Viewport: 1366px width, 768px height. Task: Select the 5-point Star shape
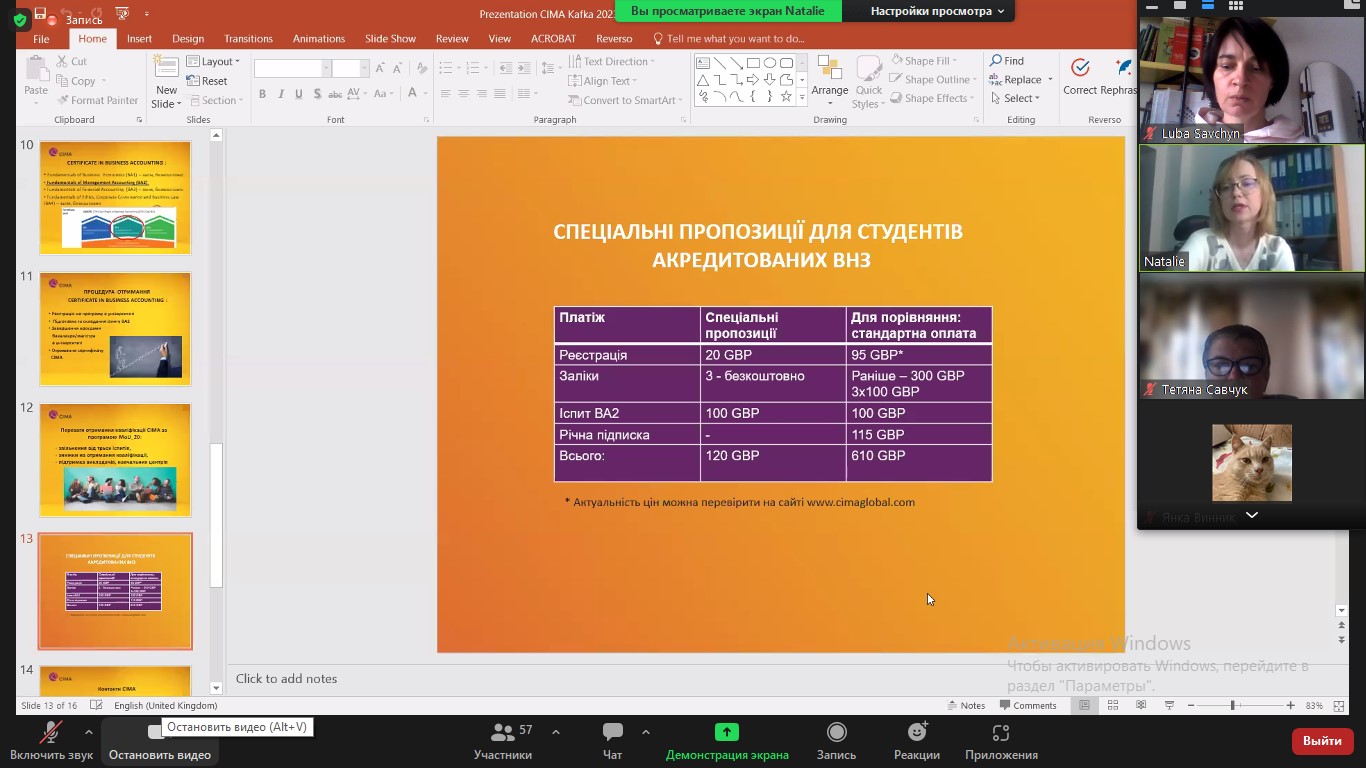[786, 97]
